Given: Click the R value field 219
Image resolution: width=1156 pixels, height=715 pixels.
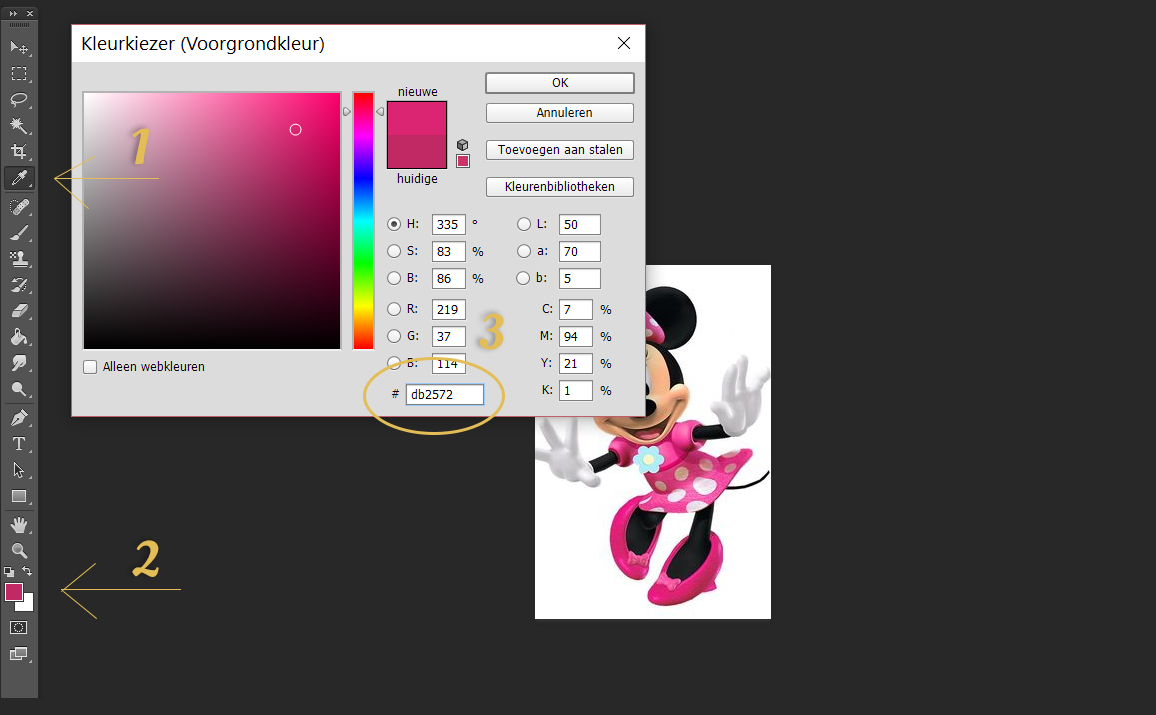Looking at the screenshot, I should [448, 310].
